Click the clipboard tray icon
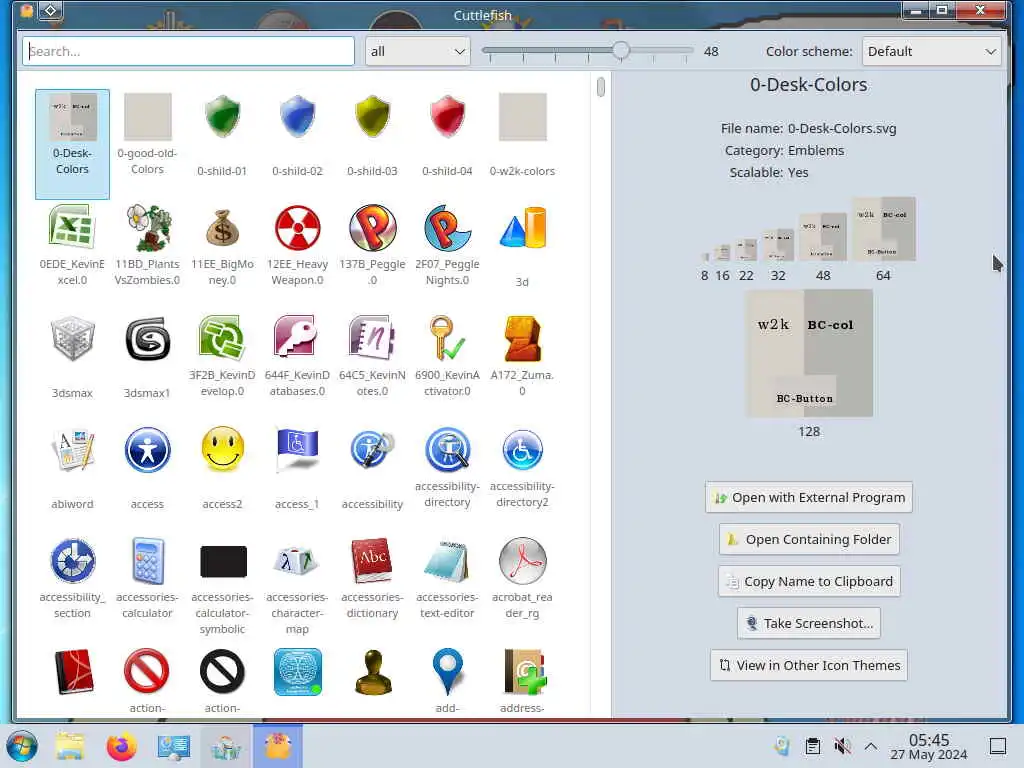The image size is (1024, 768). tap(812, 746)
